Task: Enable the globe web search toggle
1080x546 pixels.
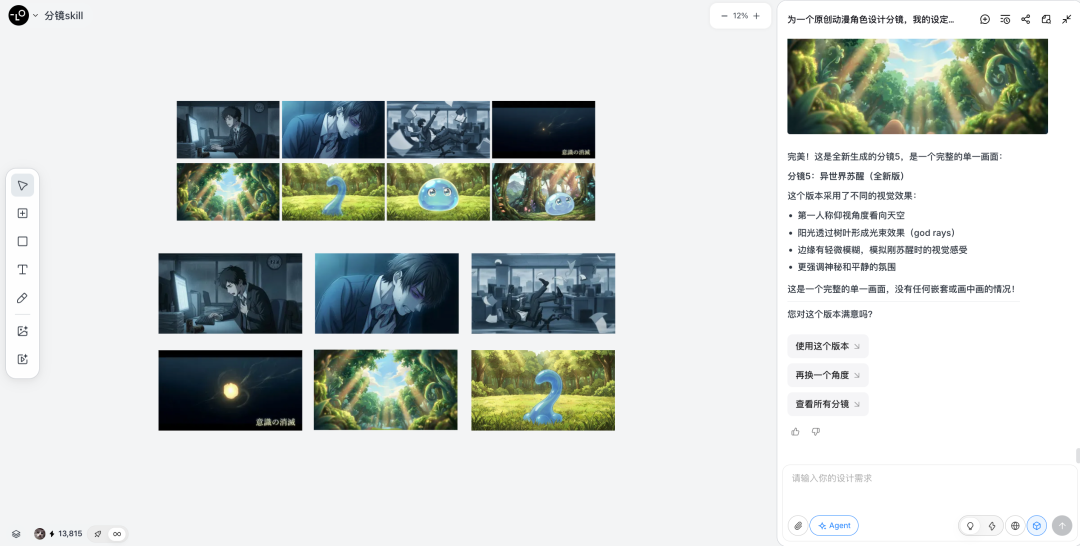Action: [x=1015, y=526]
